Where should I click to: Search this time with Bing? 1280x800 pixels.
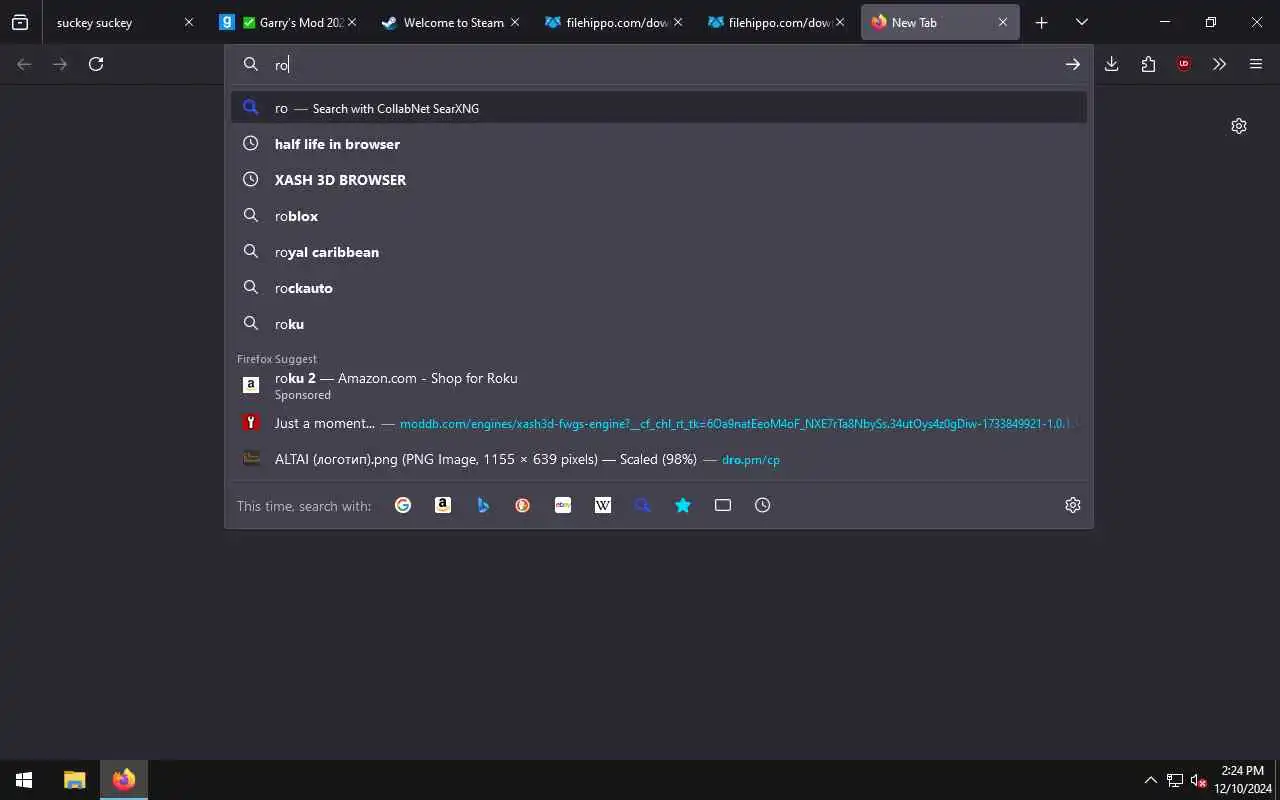tap(483, 505)
